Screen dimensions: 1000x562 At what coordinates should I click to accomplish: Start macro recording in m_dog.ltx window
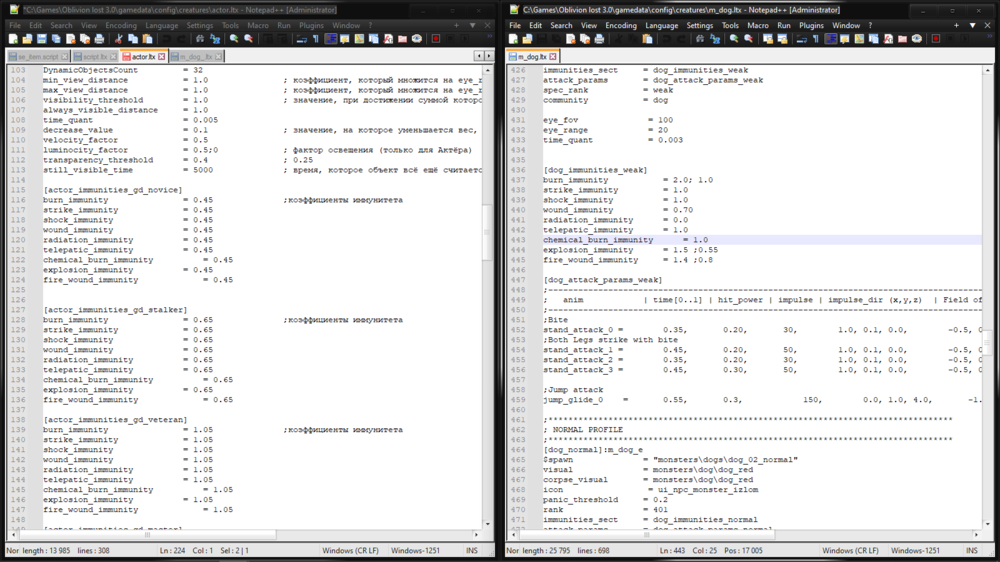[x=936, y=39]
